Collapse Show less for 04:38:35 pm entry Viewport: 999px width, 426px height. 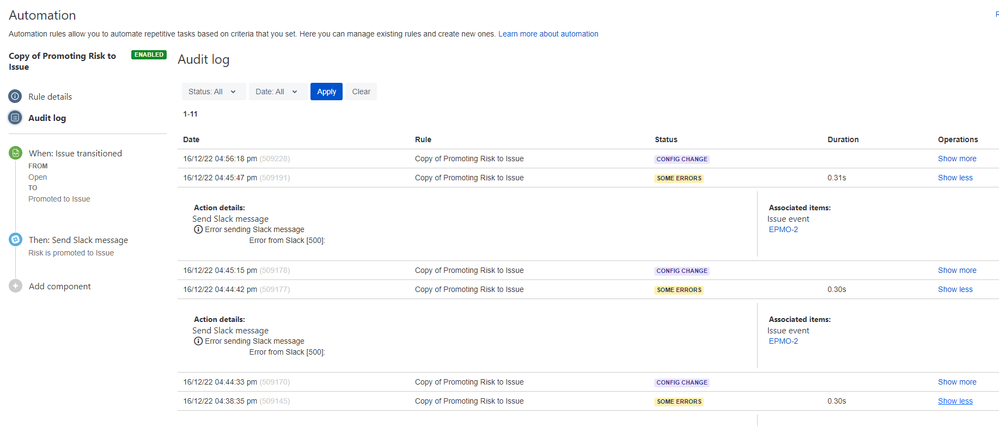point(955,401)
